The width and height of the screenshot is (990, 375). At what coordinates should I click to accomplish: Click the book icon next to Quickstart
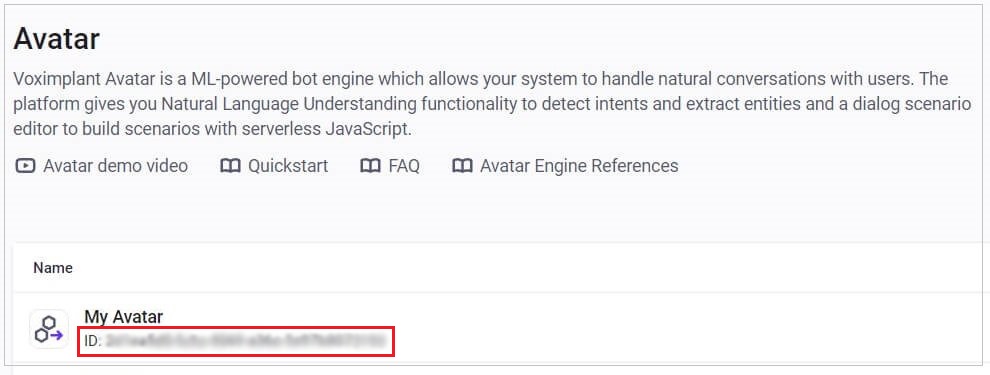(230, 166)
